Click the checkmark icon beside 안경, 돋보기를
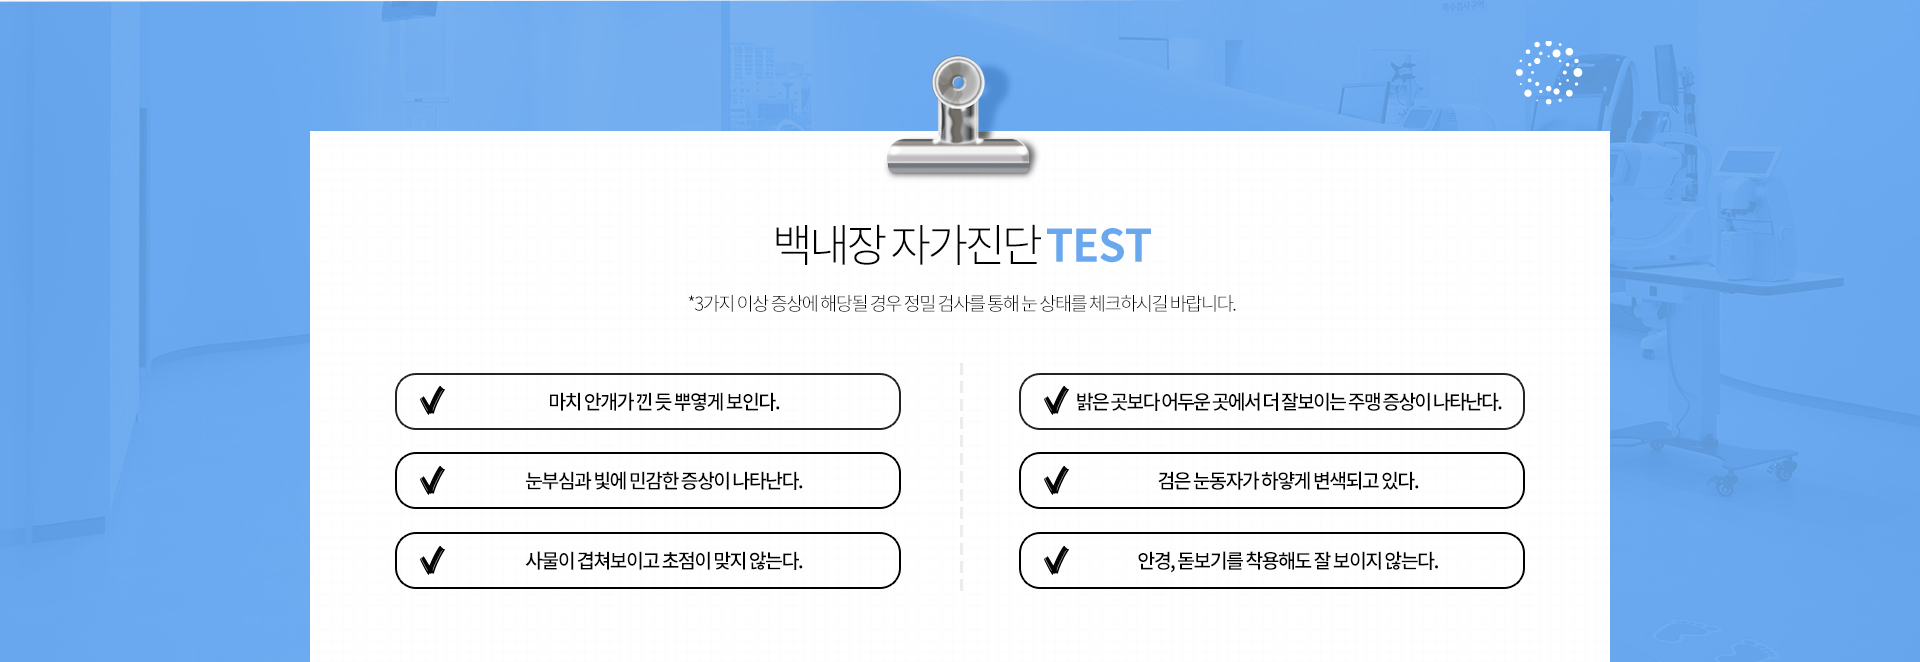 (1056, 561)
